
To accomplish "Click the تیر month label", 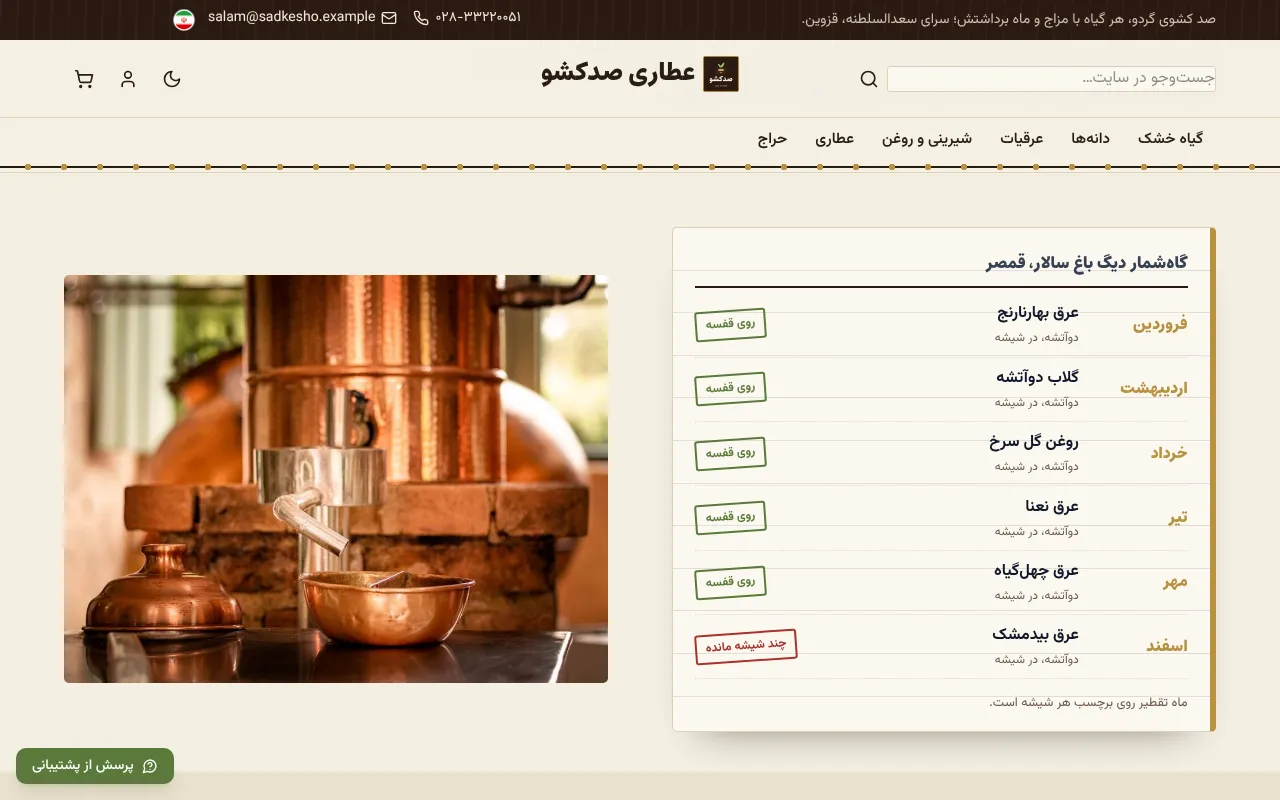I will tap(1179, 517).
